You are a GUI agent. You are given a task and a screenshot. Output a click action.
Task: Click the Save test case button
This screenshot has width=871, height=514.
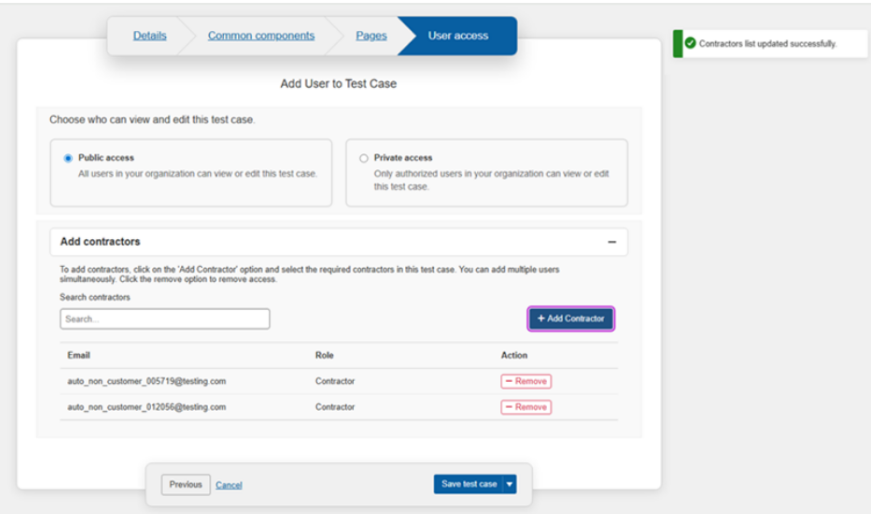[468, 484]
